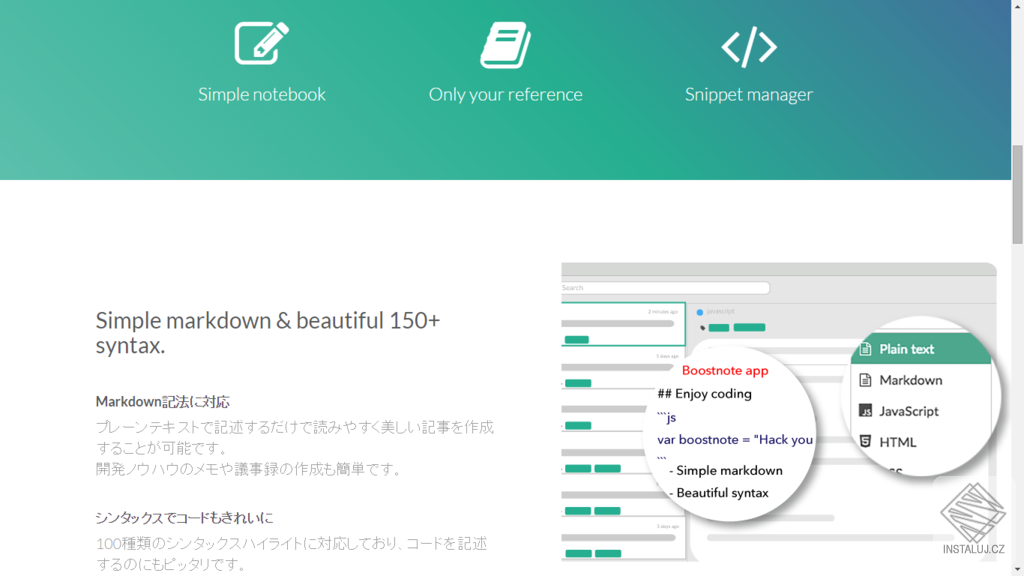Click the page vertical scrollbar thumb
The image size is (1024, 576).
1017,195
